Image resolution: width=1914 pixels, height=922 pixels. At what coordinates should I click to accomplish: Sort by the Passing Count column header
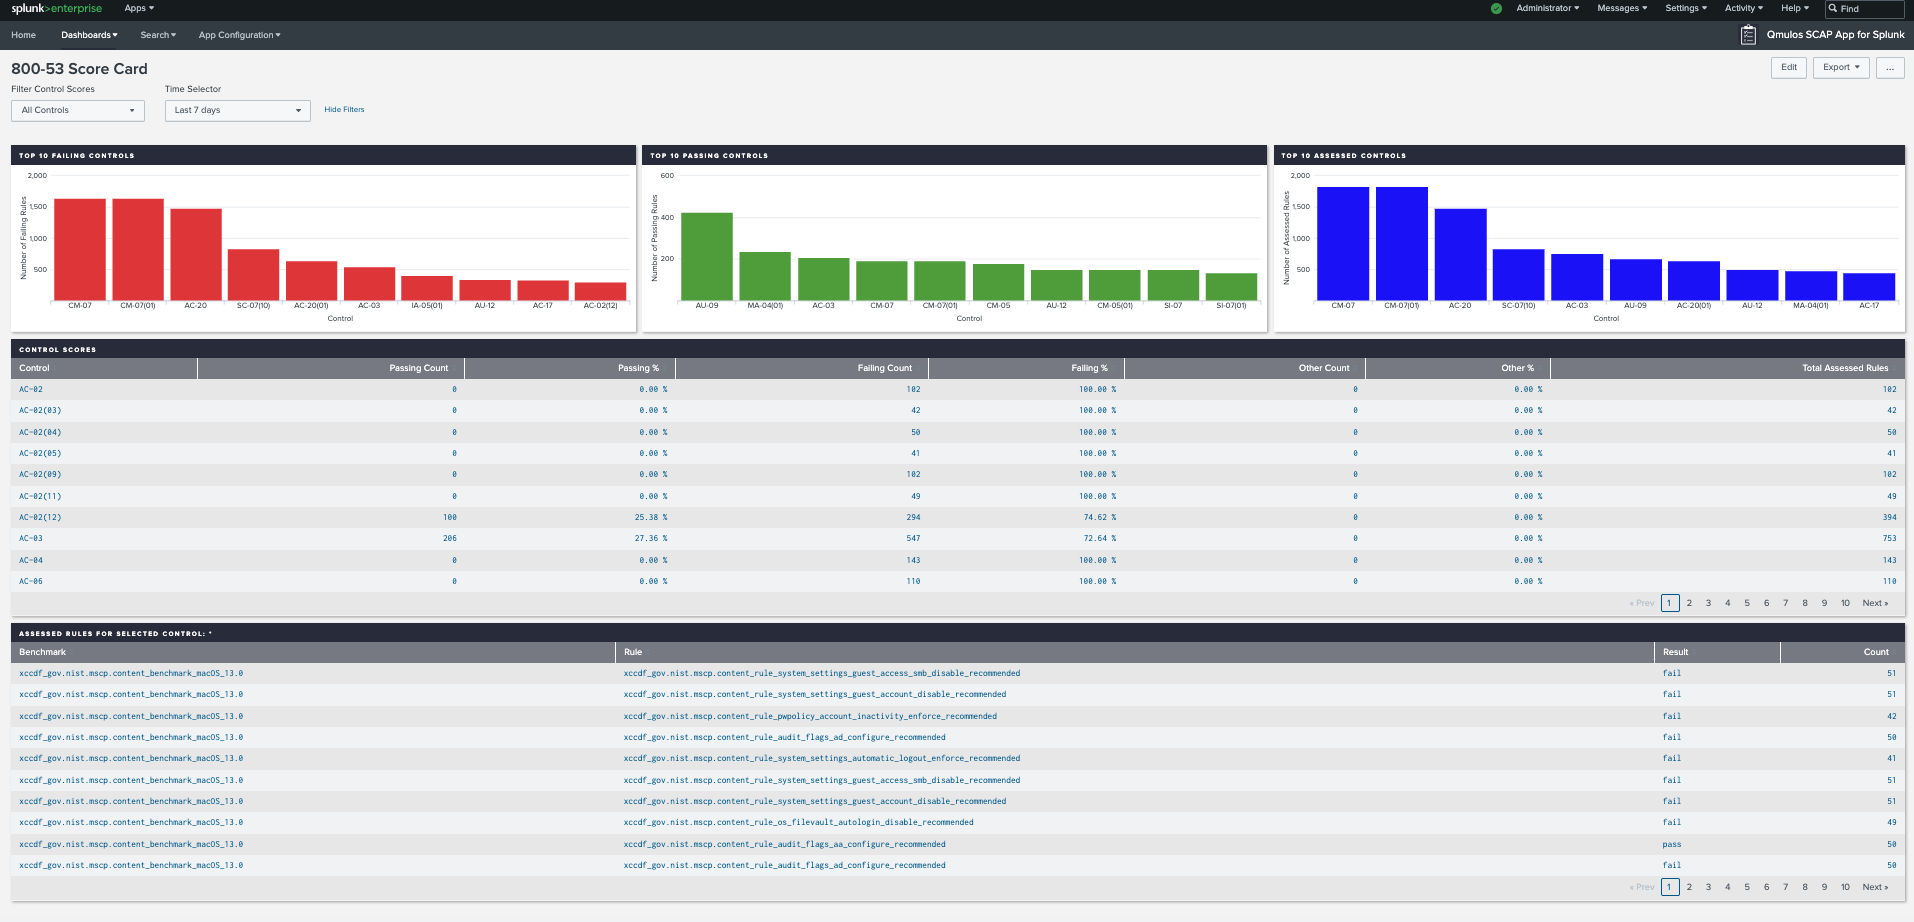click(331, 368)
